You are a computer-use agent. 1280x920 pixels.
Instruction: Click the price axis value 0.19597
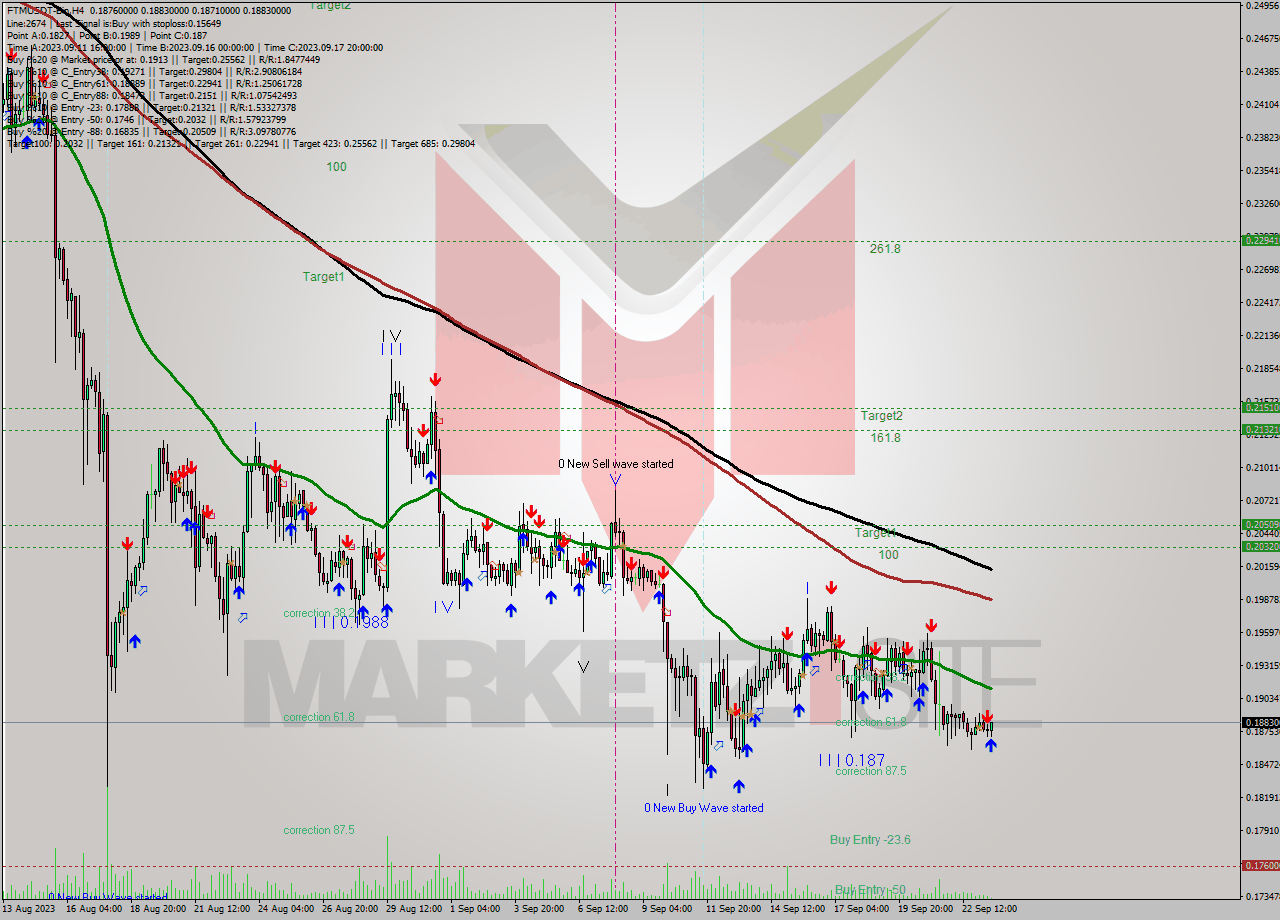tap(1262, 632)
